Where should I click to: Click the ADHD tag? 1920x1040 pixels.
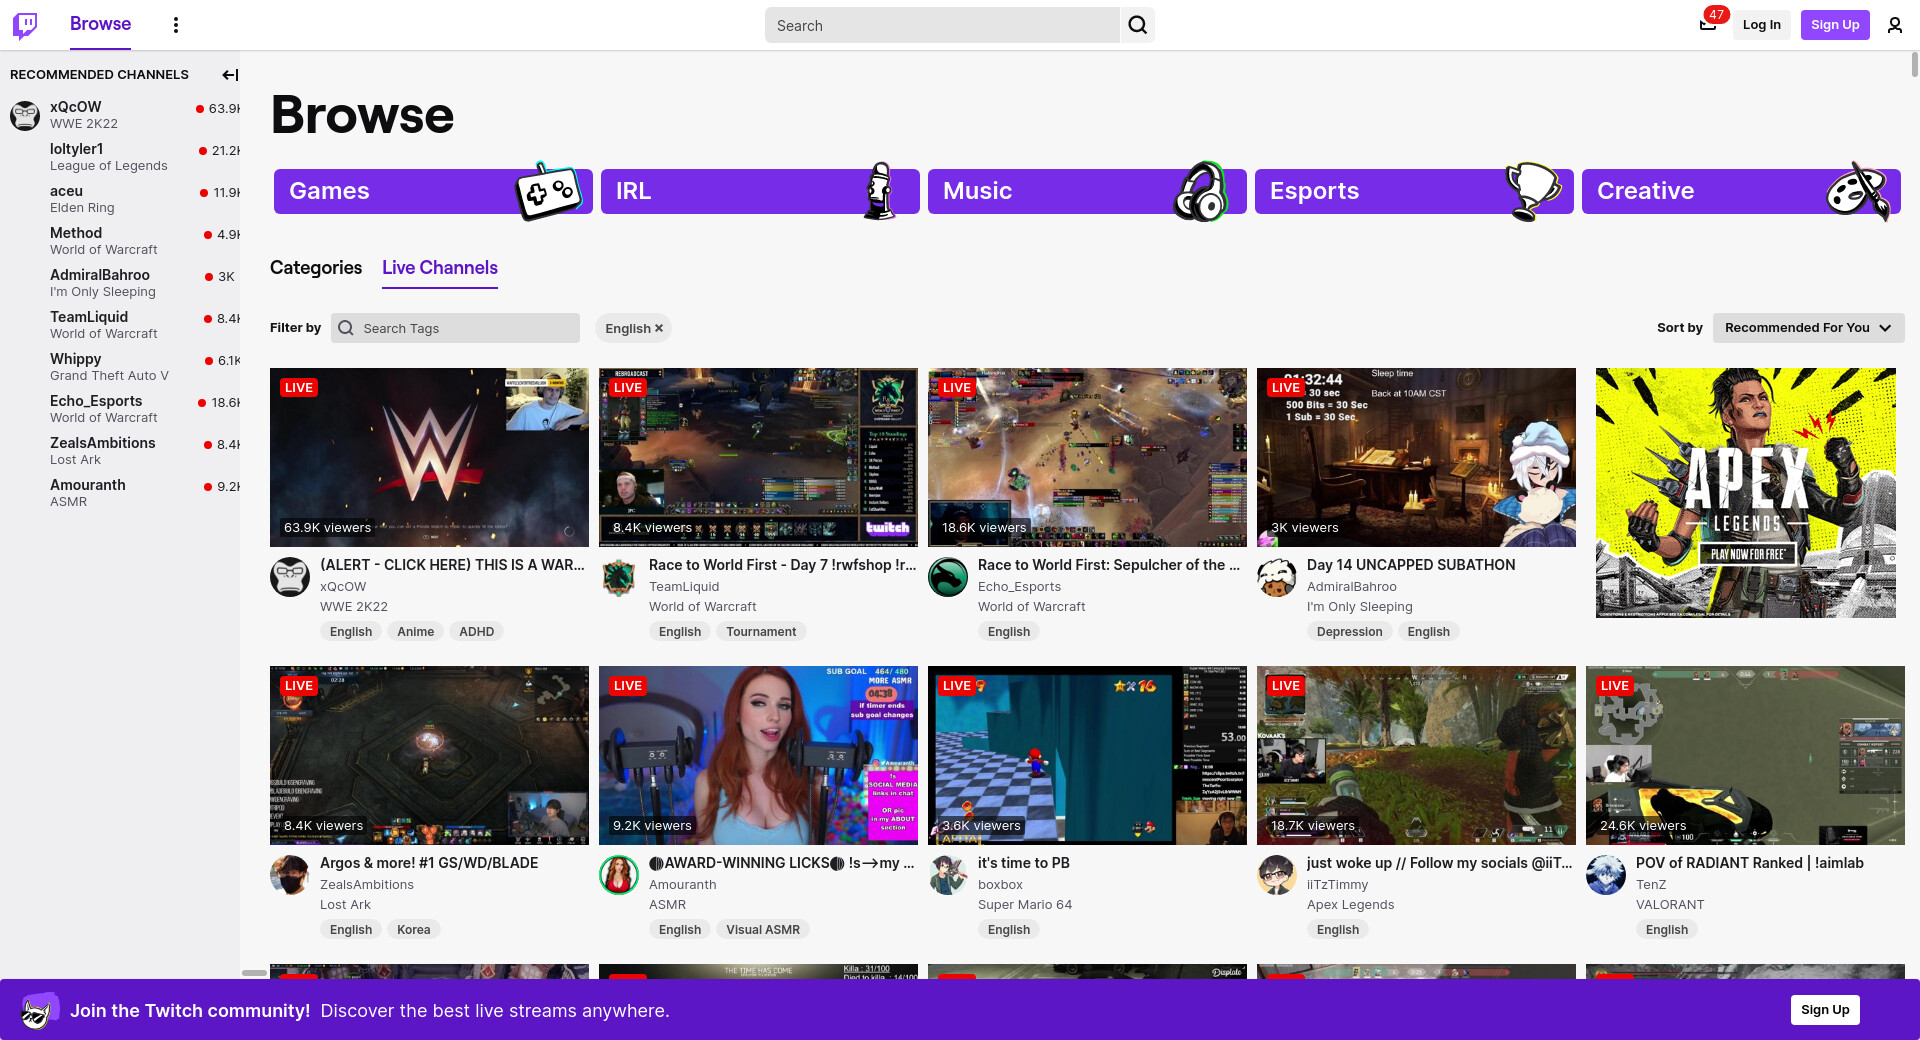point(476,632)
